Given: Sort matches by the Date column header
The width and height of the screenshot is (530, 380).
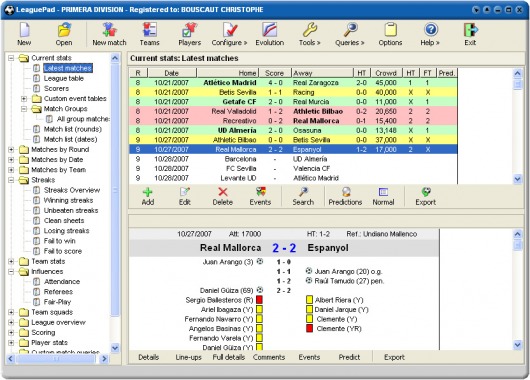Looking at the screenshot, I should [x=172, y=73].
